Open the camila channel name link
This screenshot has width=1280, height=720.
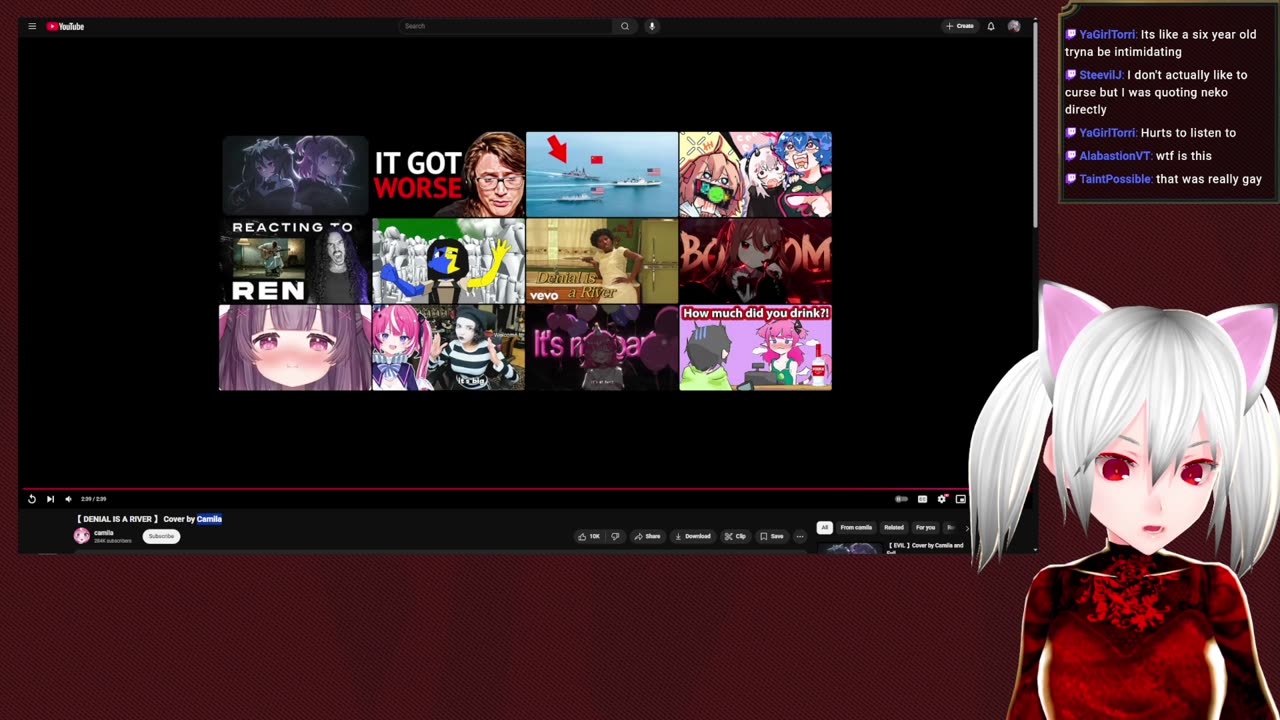(104, 533)
